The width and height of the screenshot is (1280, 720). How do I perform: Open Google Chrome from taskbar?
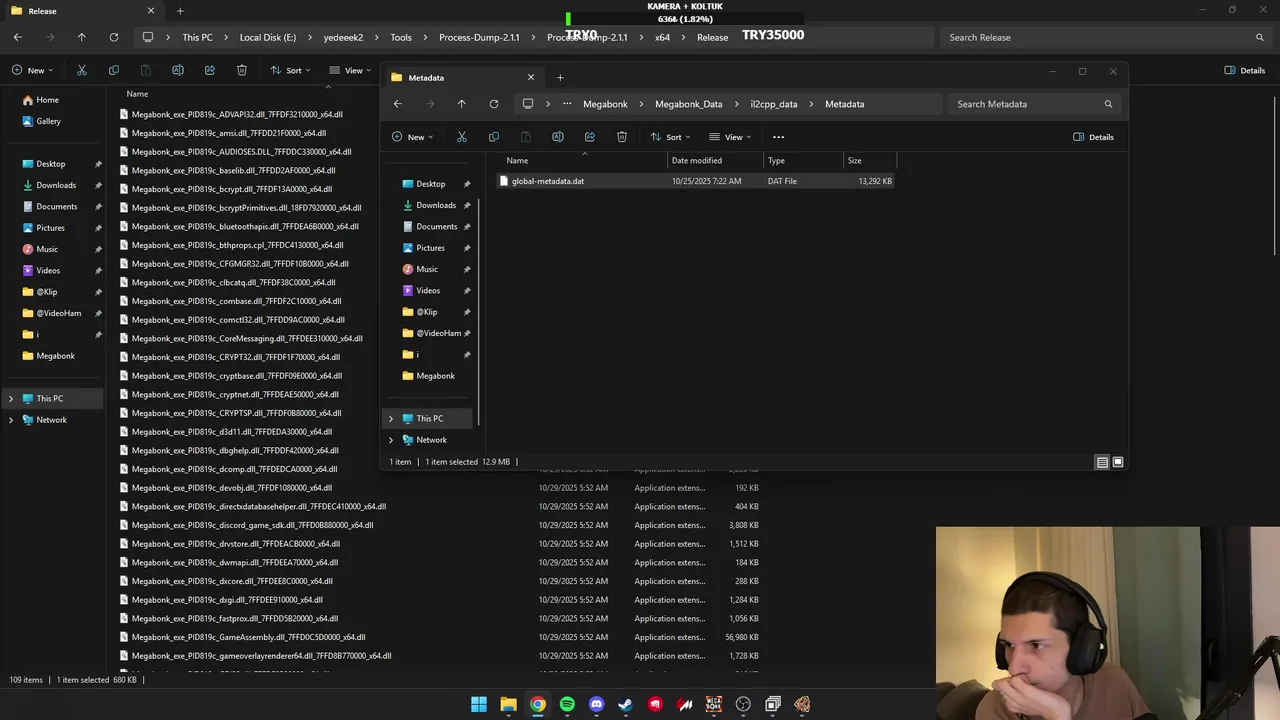click(538, 705)
